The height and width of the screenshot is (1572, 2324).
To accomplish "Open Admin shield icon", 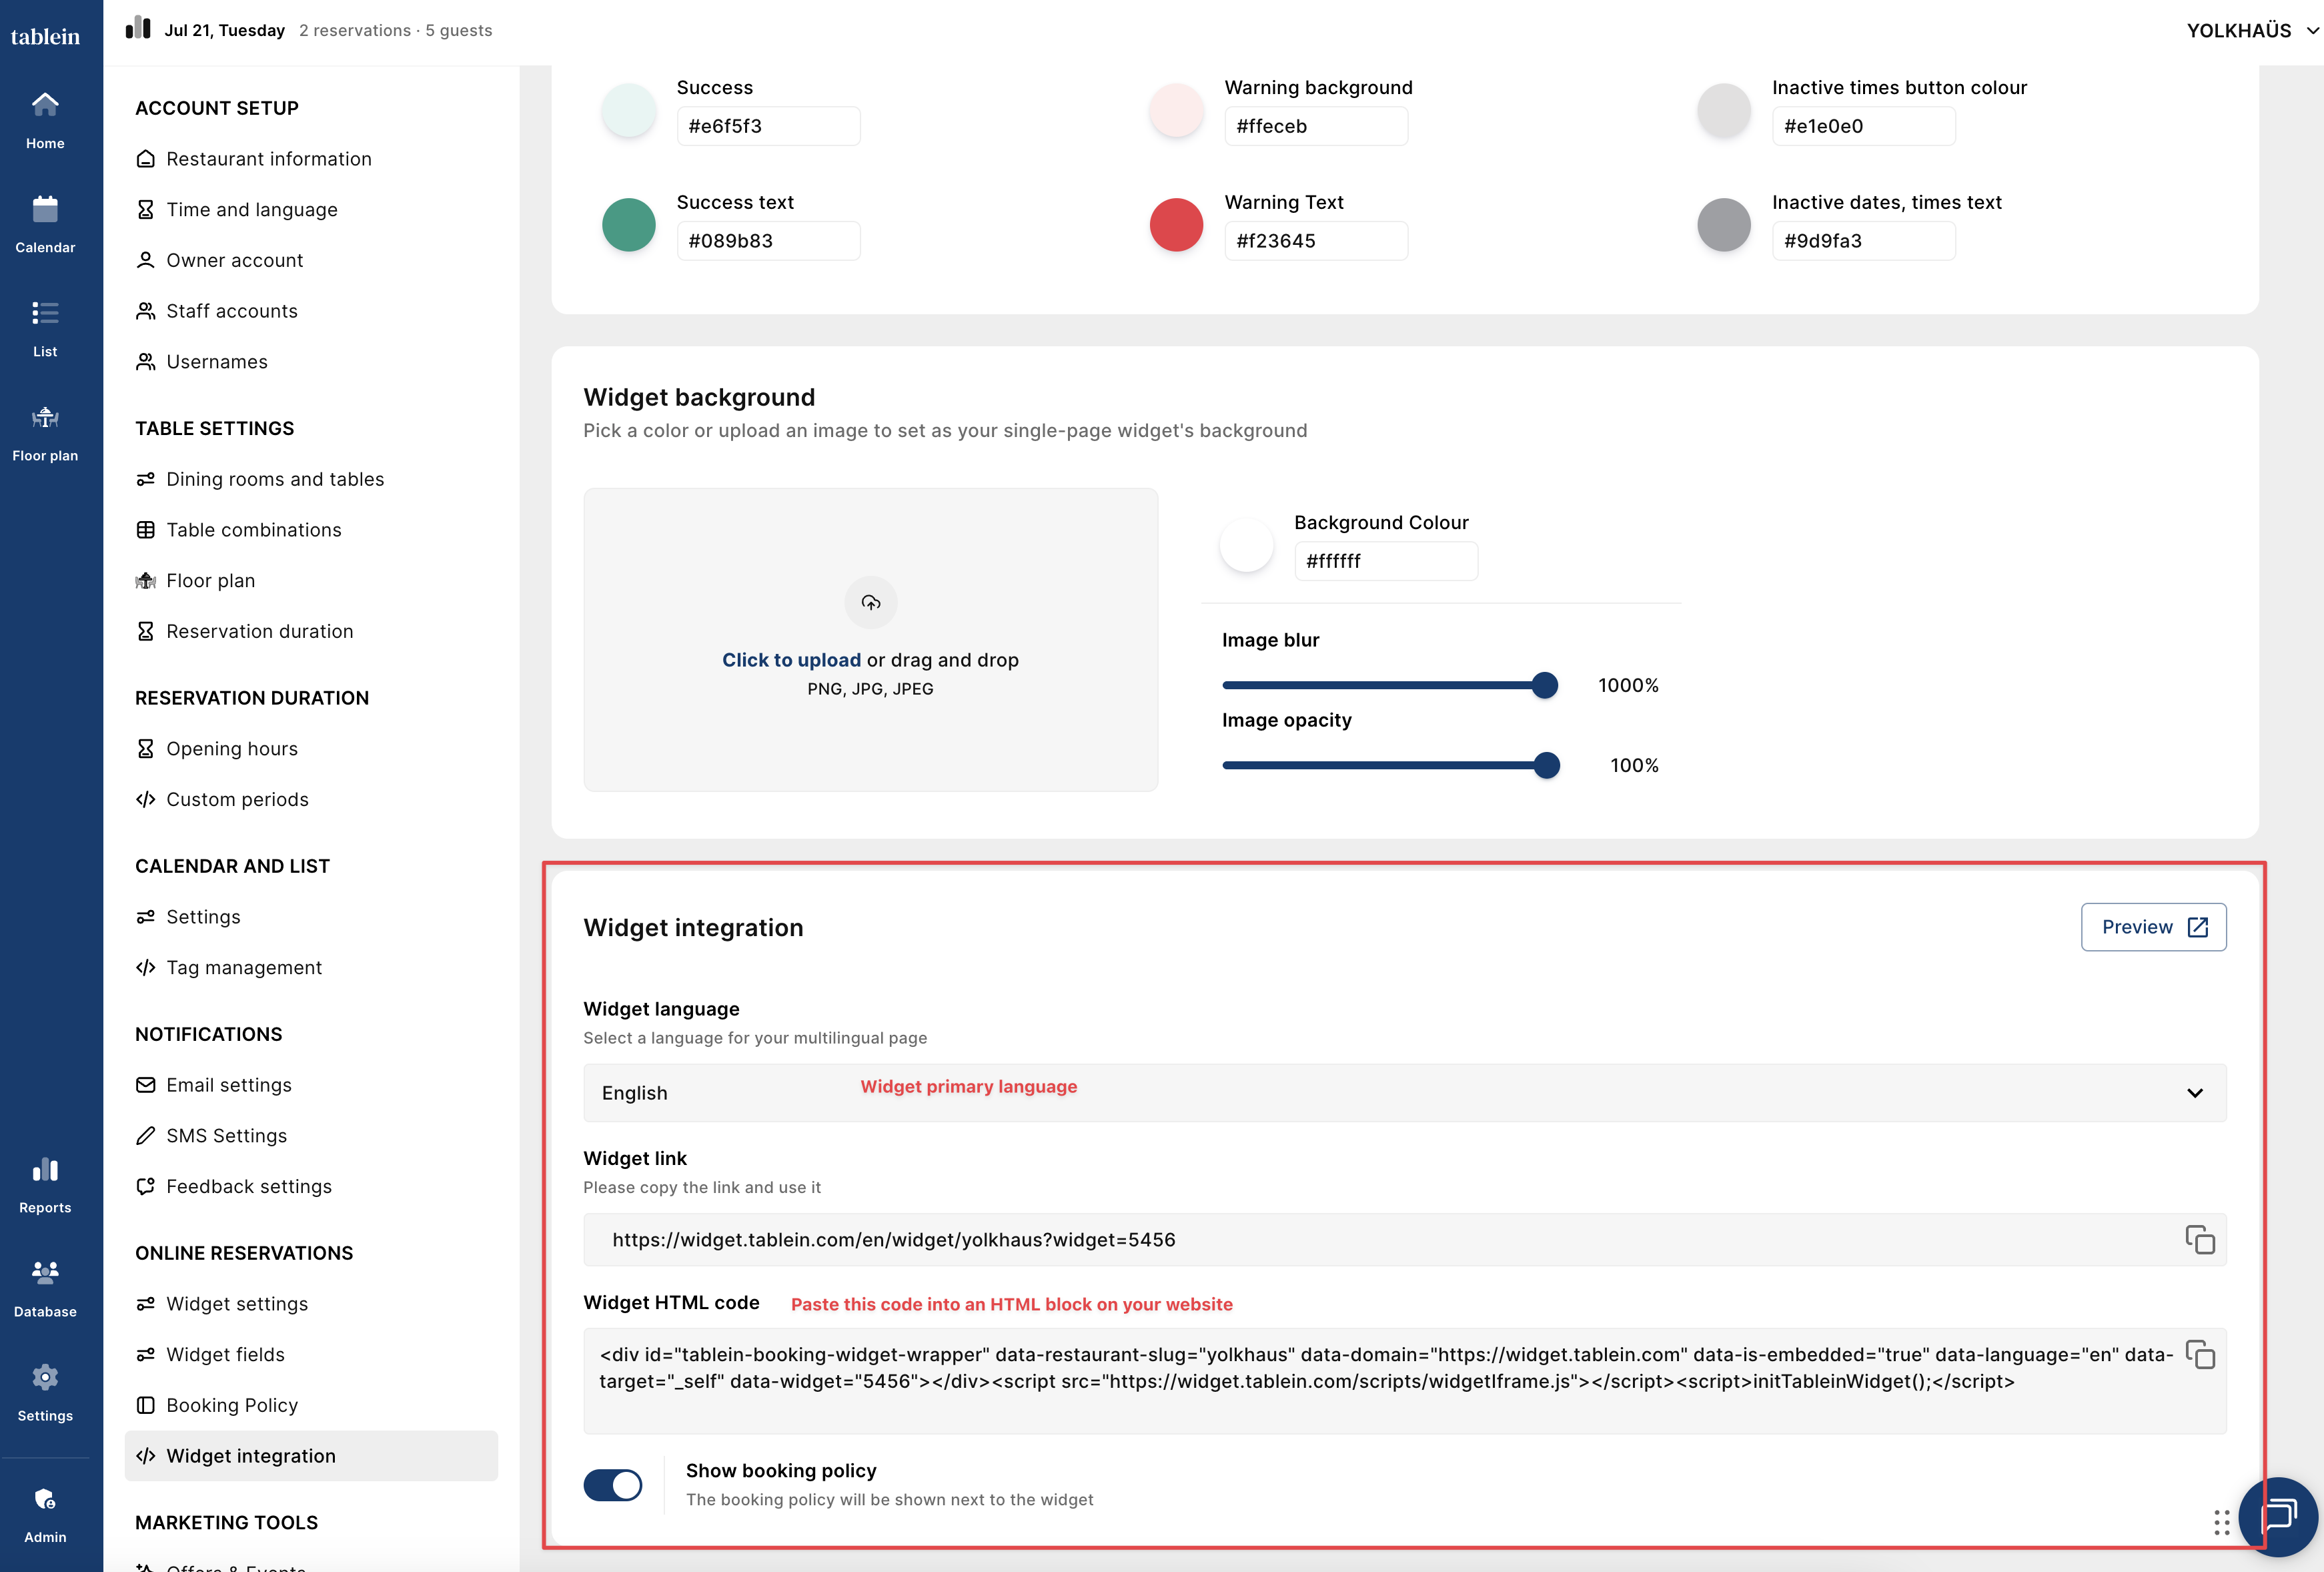I will [45, 1515].
